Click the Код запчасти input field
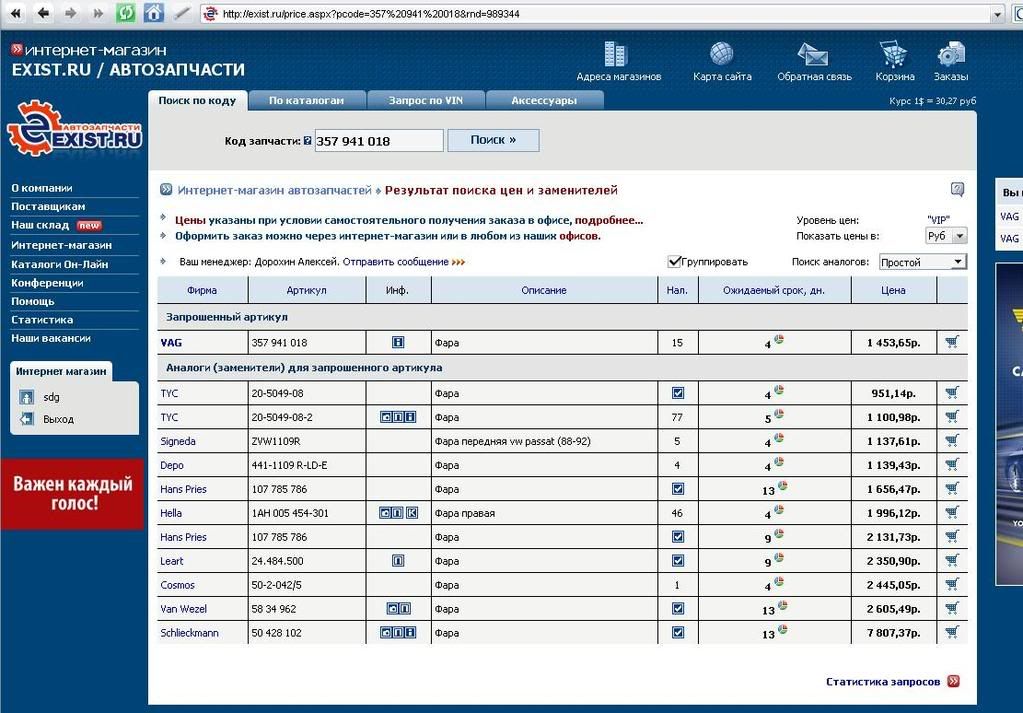1023x713 pixels. coord(378,140)
